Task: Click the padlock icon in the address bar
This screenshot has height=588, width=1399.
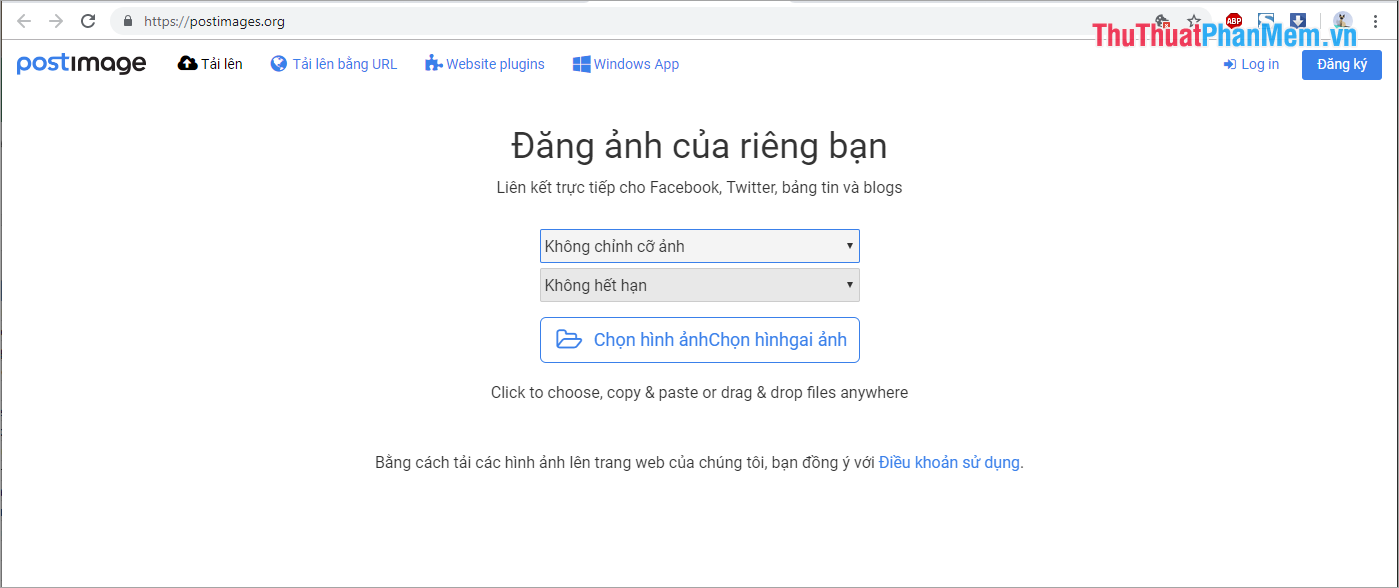Action: 126,20
